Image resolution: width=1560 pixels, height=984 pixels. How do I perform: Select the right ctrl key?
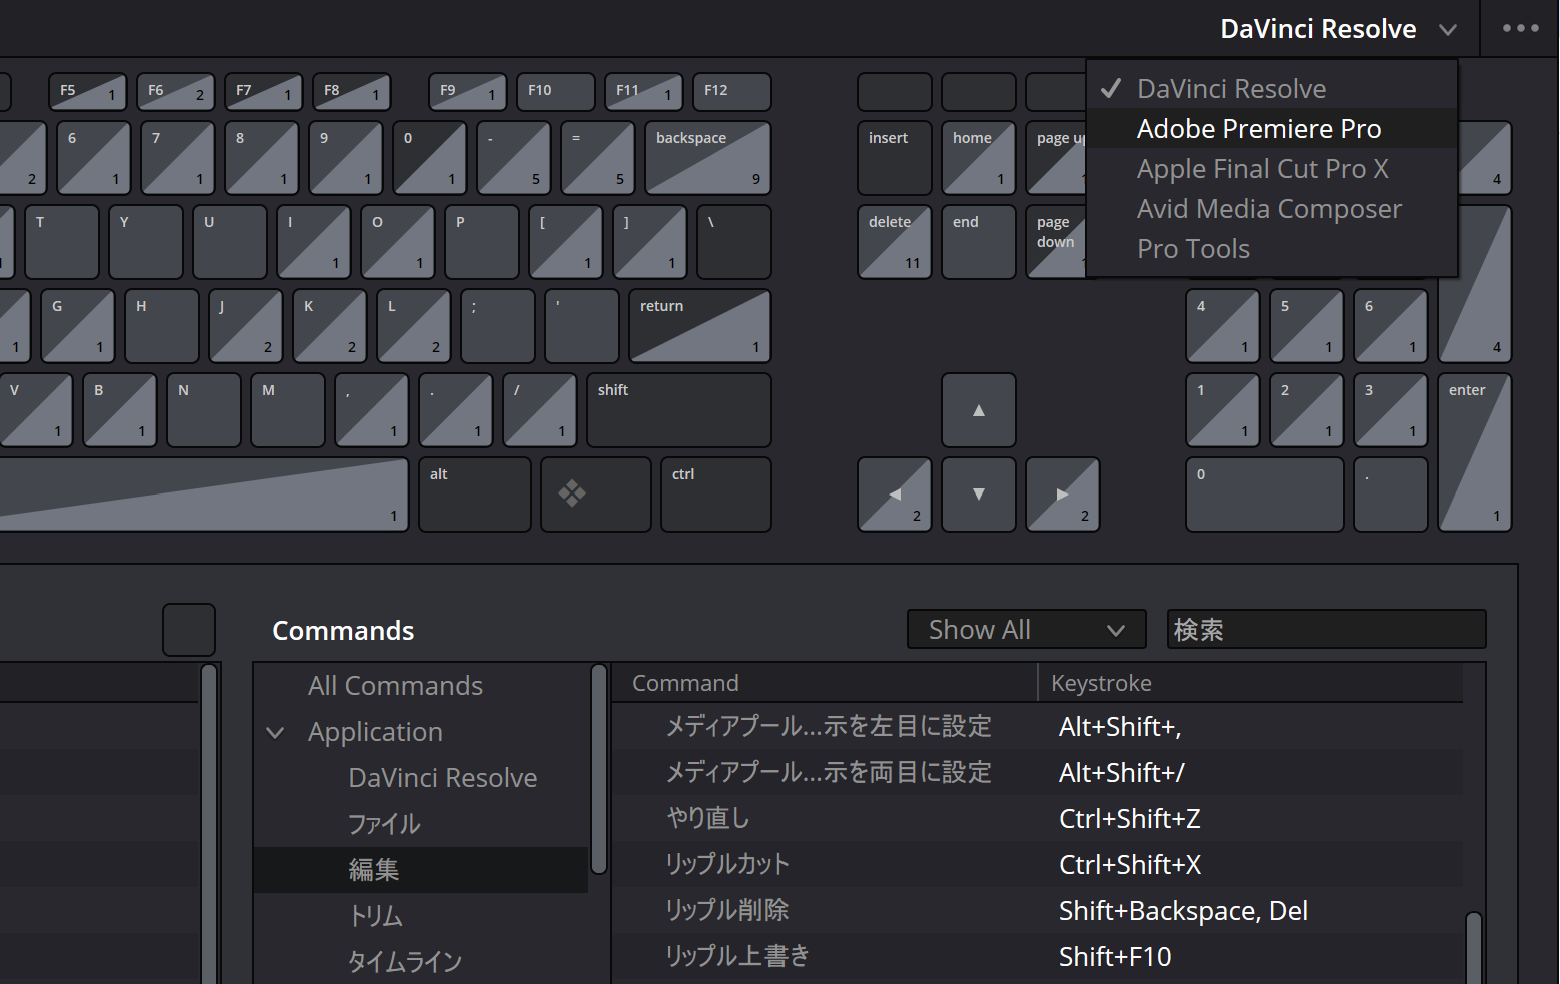(x=716, y=494)
